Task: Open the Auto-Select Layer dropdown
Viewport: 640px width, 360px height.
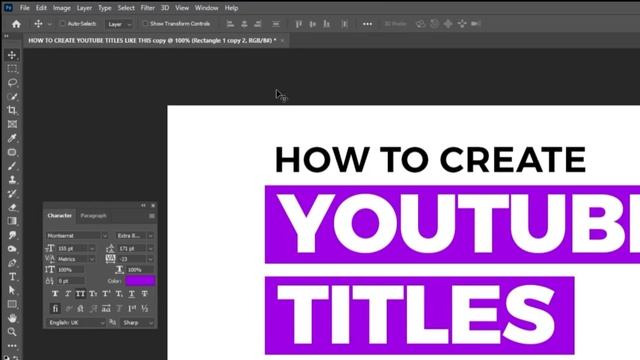Action: 119,24
